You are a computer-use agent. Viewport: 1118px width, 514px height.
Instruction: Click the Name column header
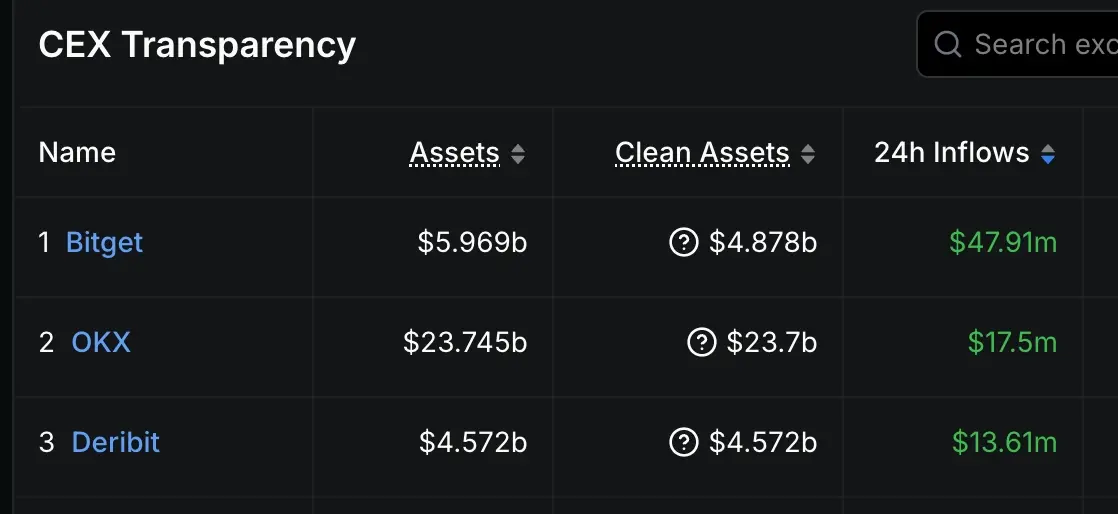coord(77,153)
